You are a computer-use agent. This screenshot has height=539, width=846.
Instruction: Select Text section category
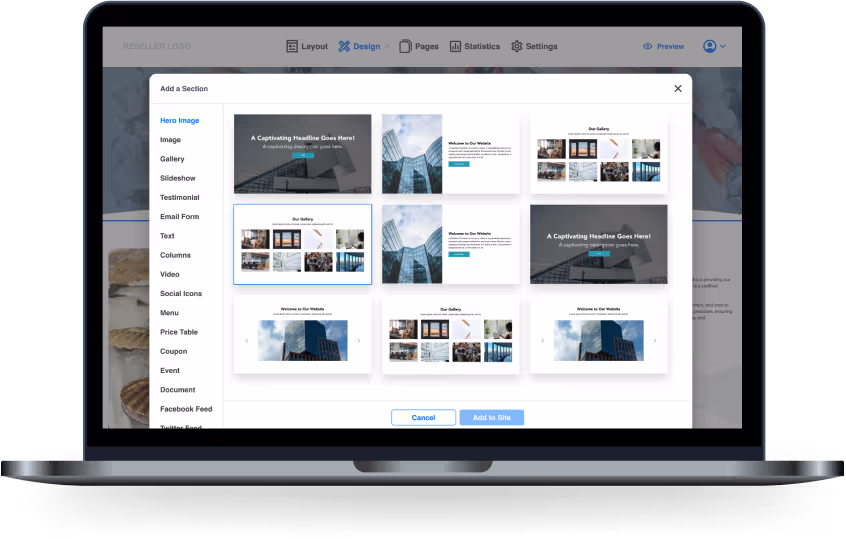(x=167, y=236)
